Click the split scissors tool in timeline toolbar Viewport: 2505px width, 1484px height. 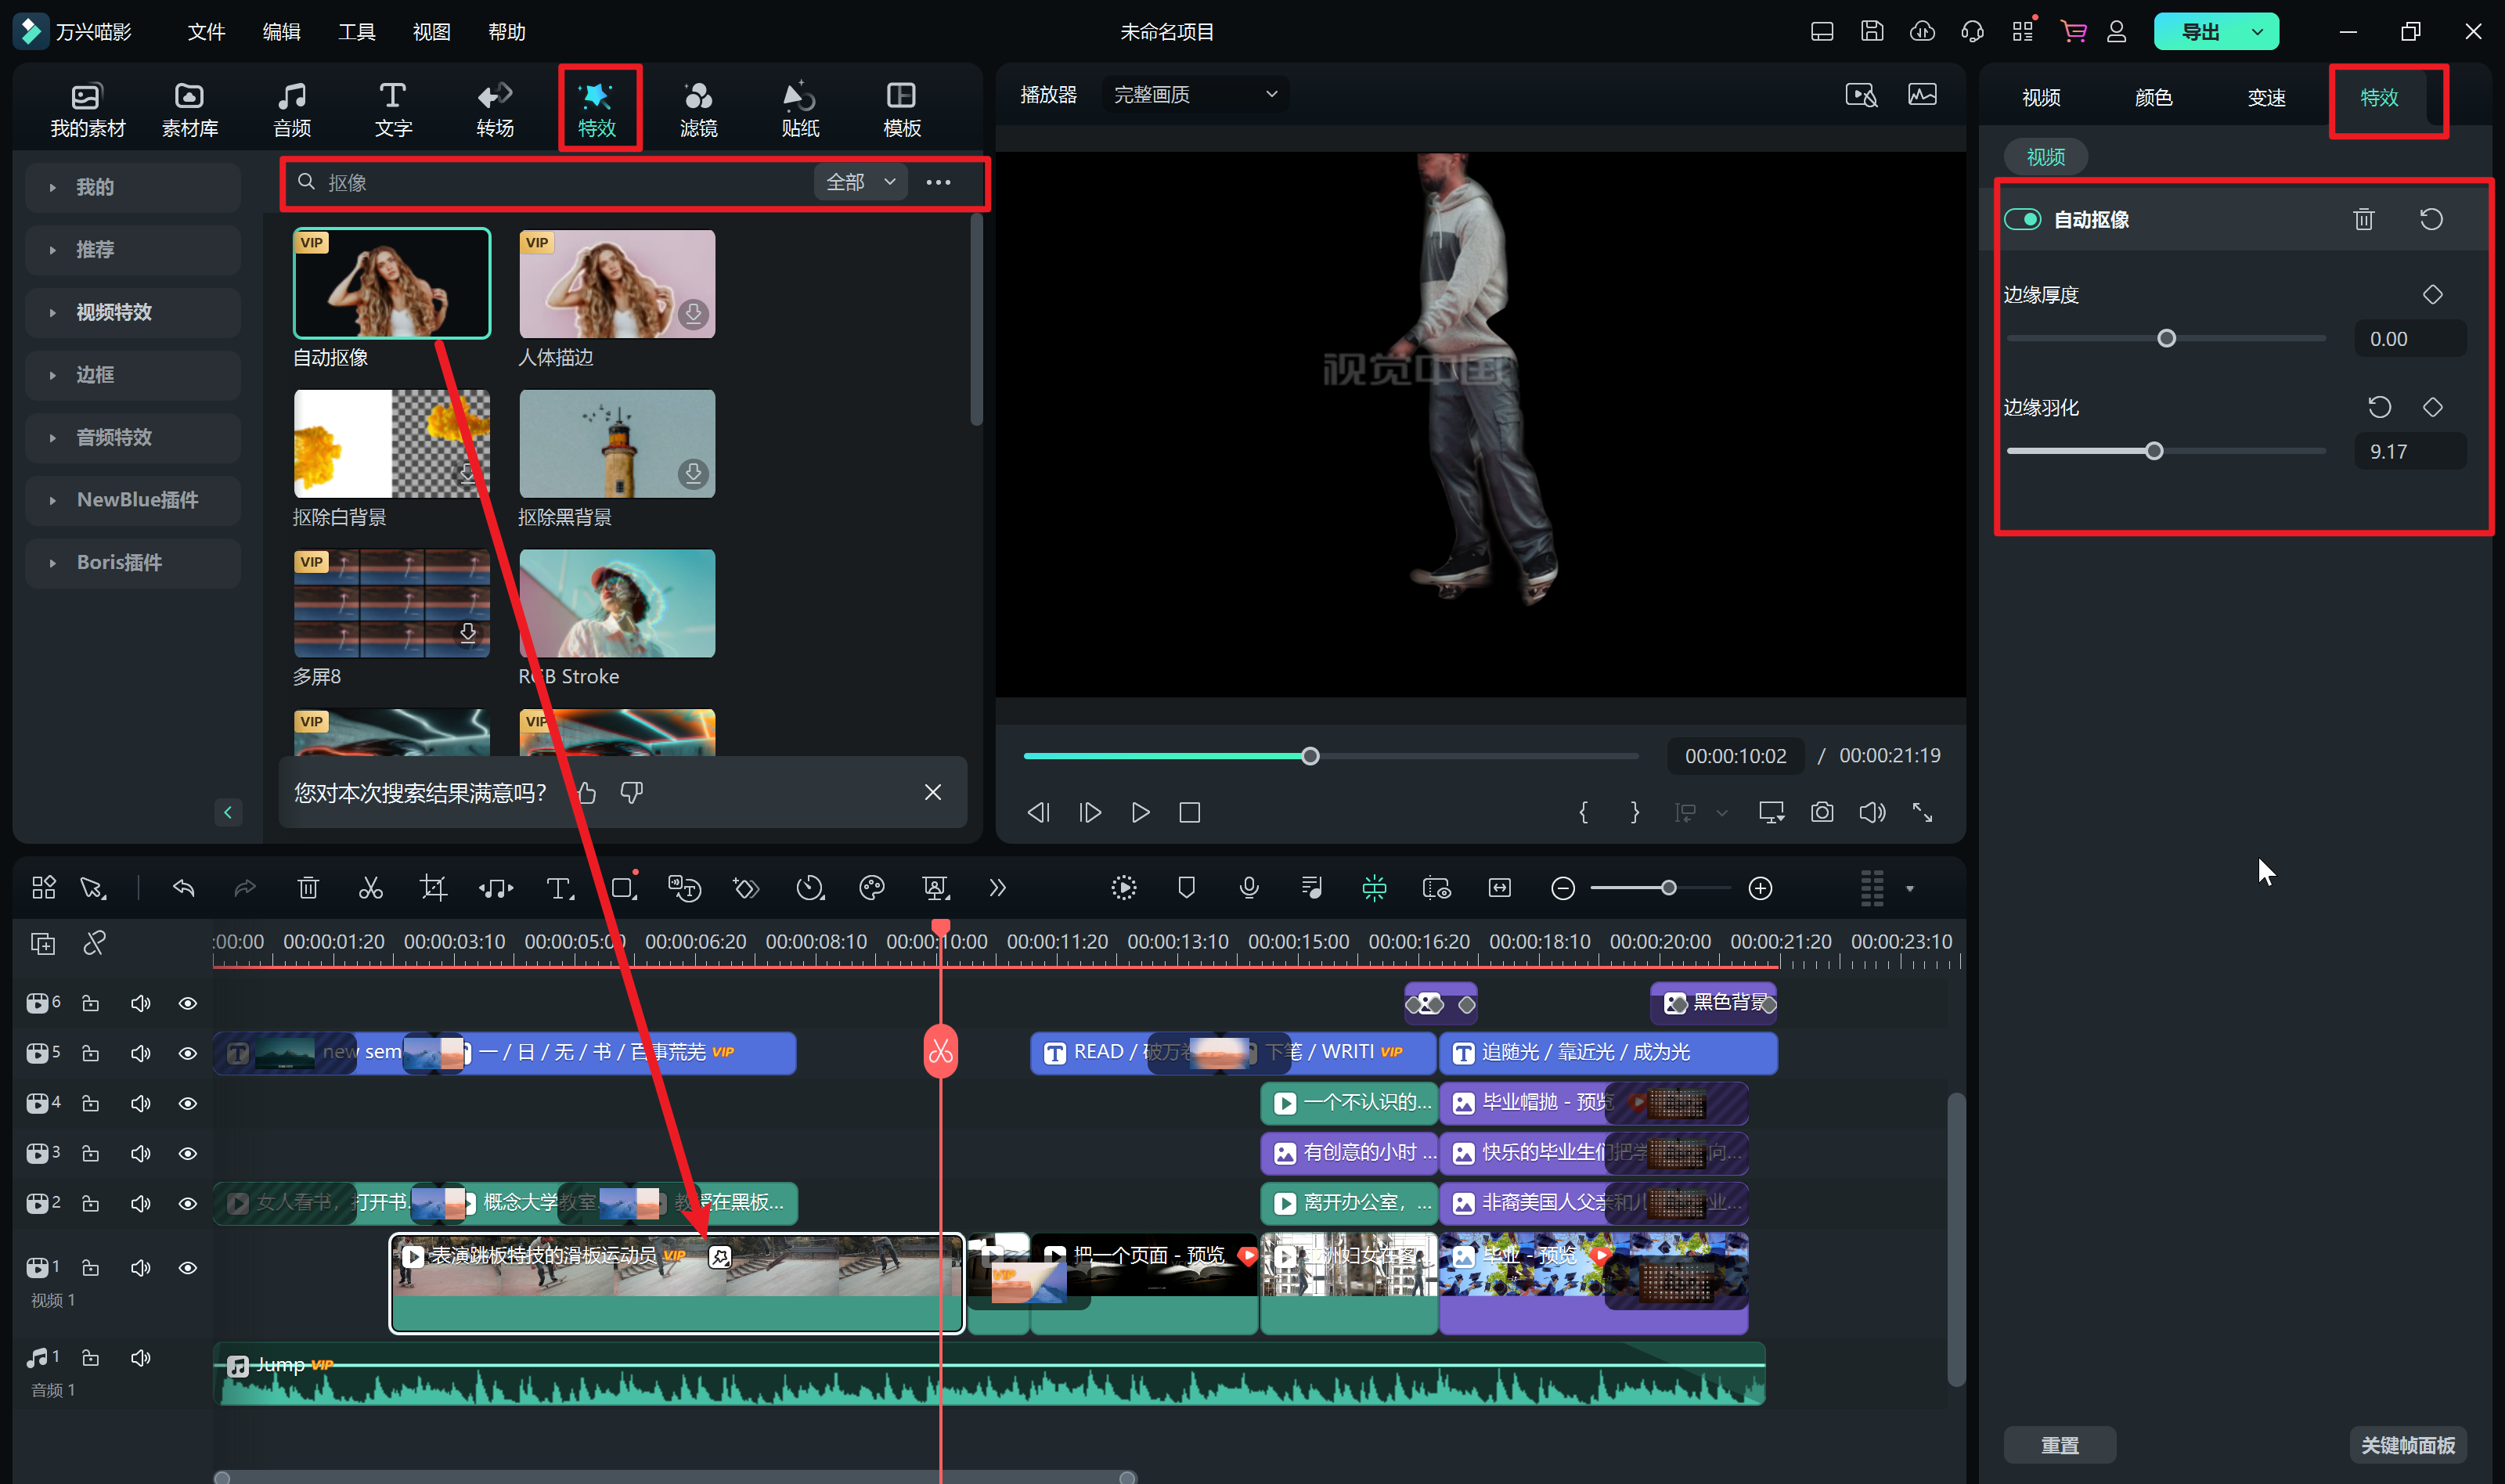point(371,888)
